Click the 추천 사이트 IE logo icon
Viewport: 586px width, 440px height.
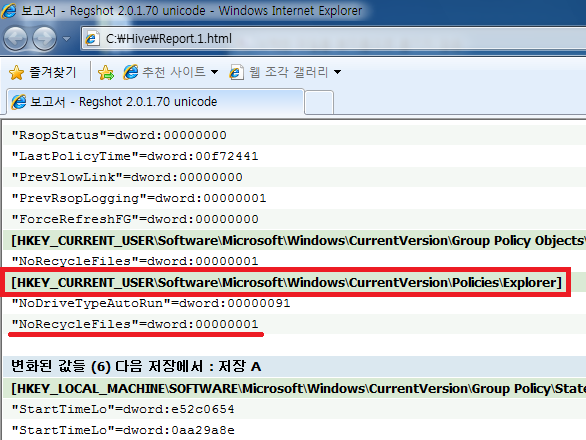[x=131, y=72]
